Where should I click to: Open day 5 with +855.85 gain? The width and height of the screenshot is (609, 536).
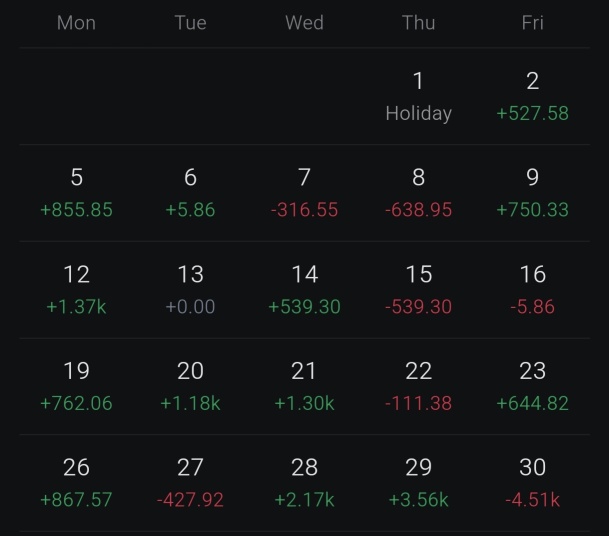tap(77, 193)
